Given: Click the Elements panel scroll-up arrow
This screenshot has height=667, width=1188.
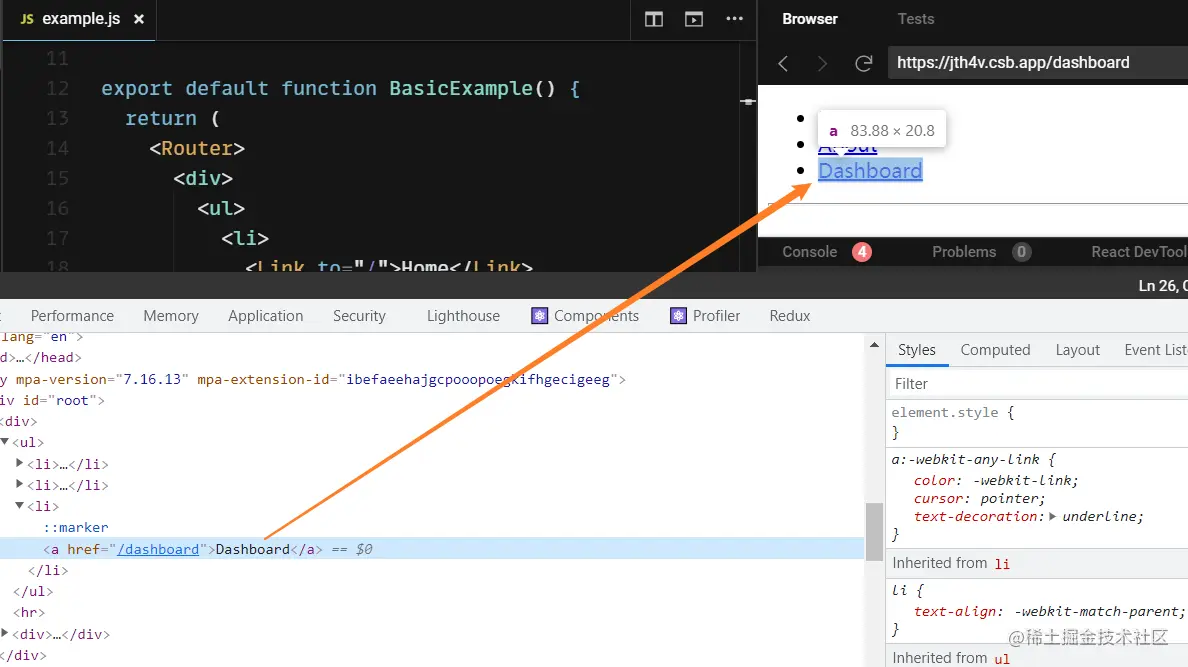Looking at the screenshot, I should (x=874, y=345).
